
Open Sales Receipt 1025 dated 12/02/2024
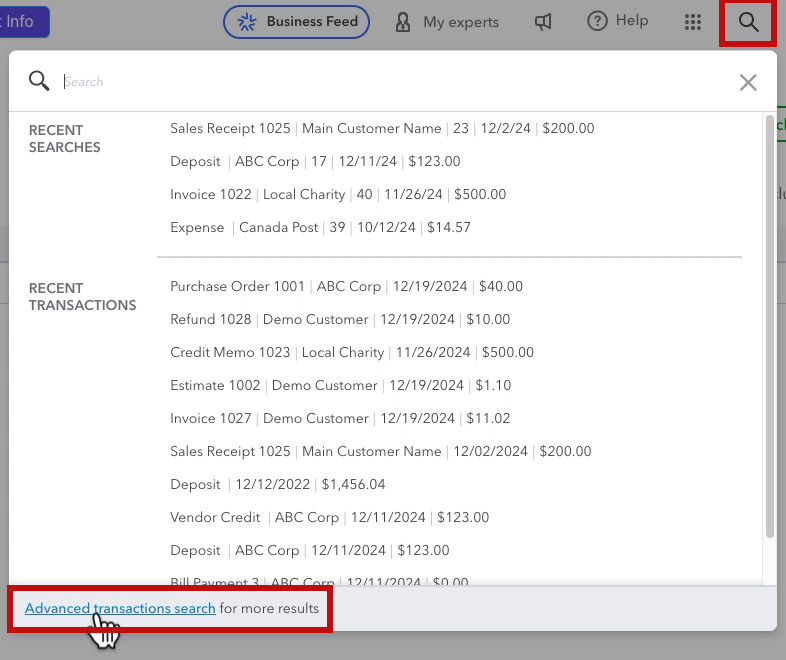[x=380, y=452]
